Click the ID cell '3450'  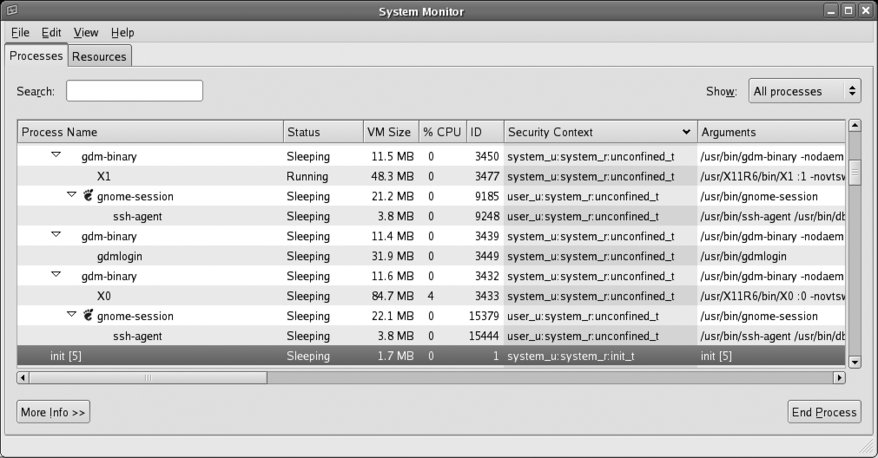(487, 156)
